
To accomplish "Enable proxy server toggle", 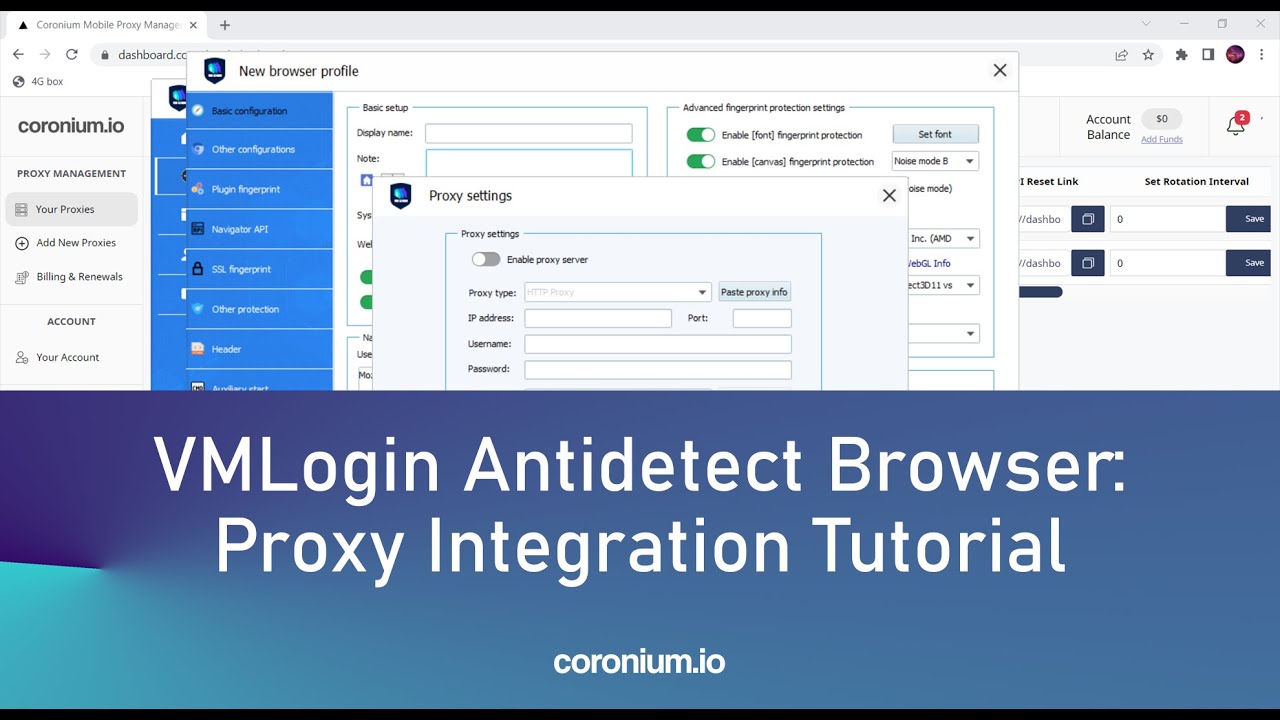I will (x=486, y=259).
